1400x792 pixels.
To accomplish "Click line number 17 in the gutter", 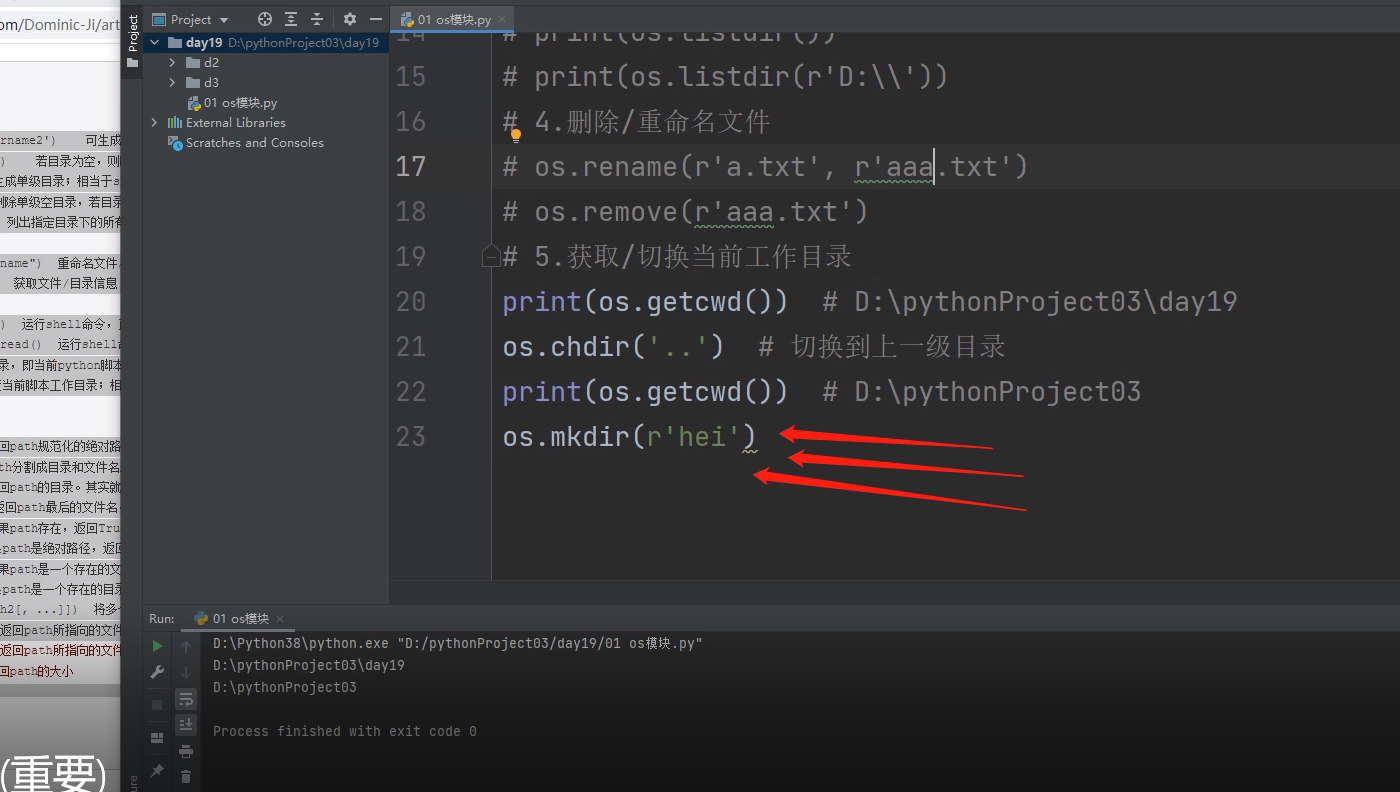I will pyautogui.click(x=410, y=166).
